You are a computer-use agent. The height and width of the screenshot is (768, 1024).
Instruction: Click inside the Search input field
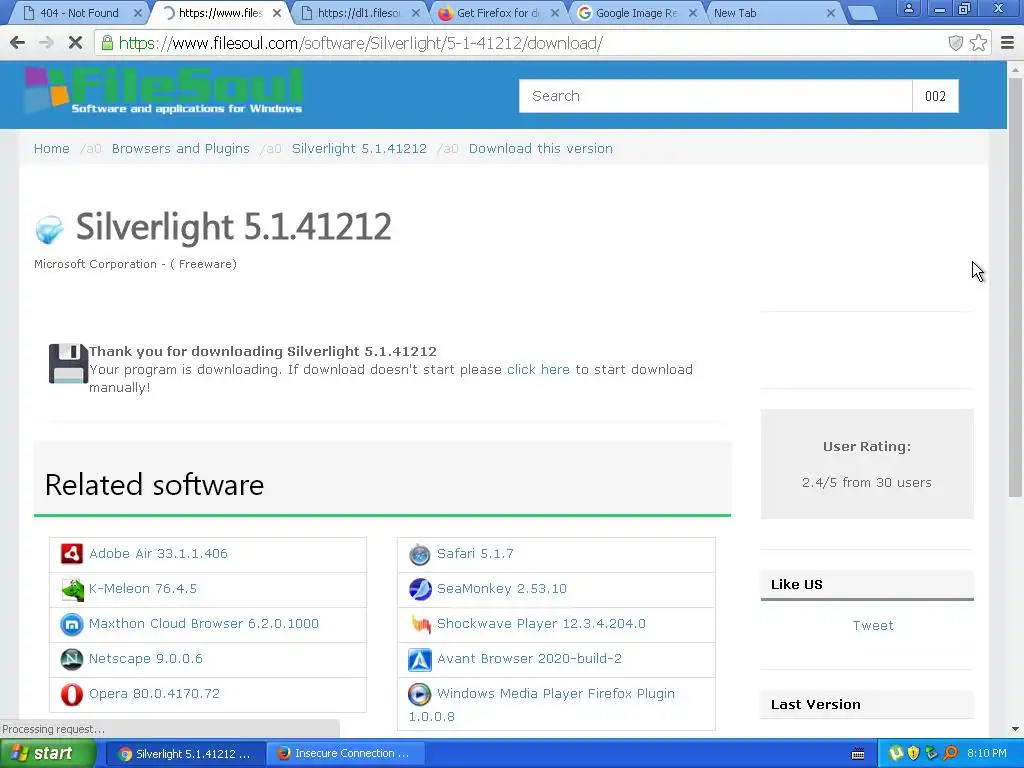point(716,96)
